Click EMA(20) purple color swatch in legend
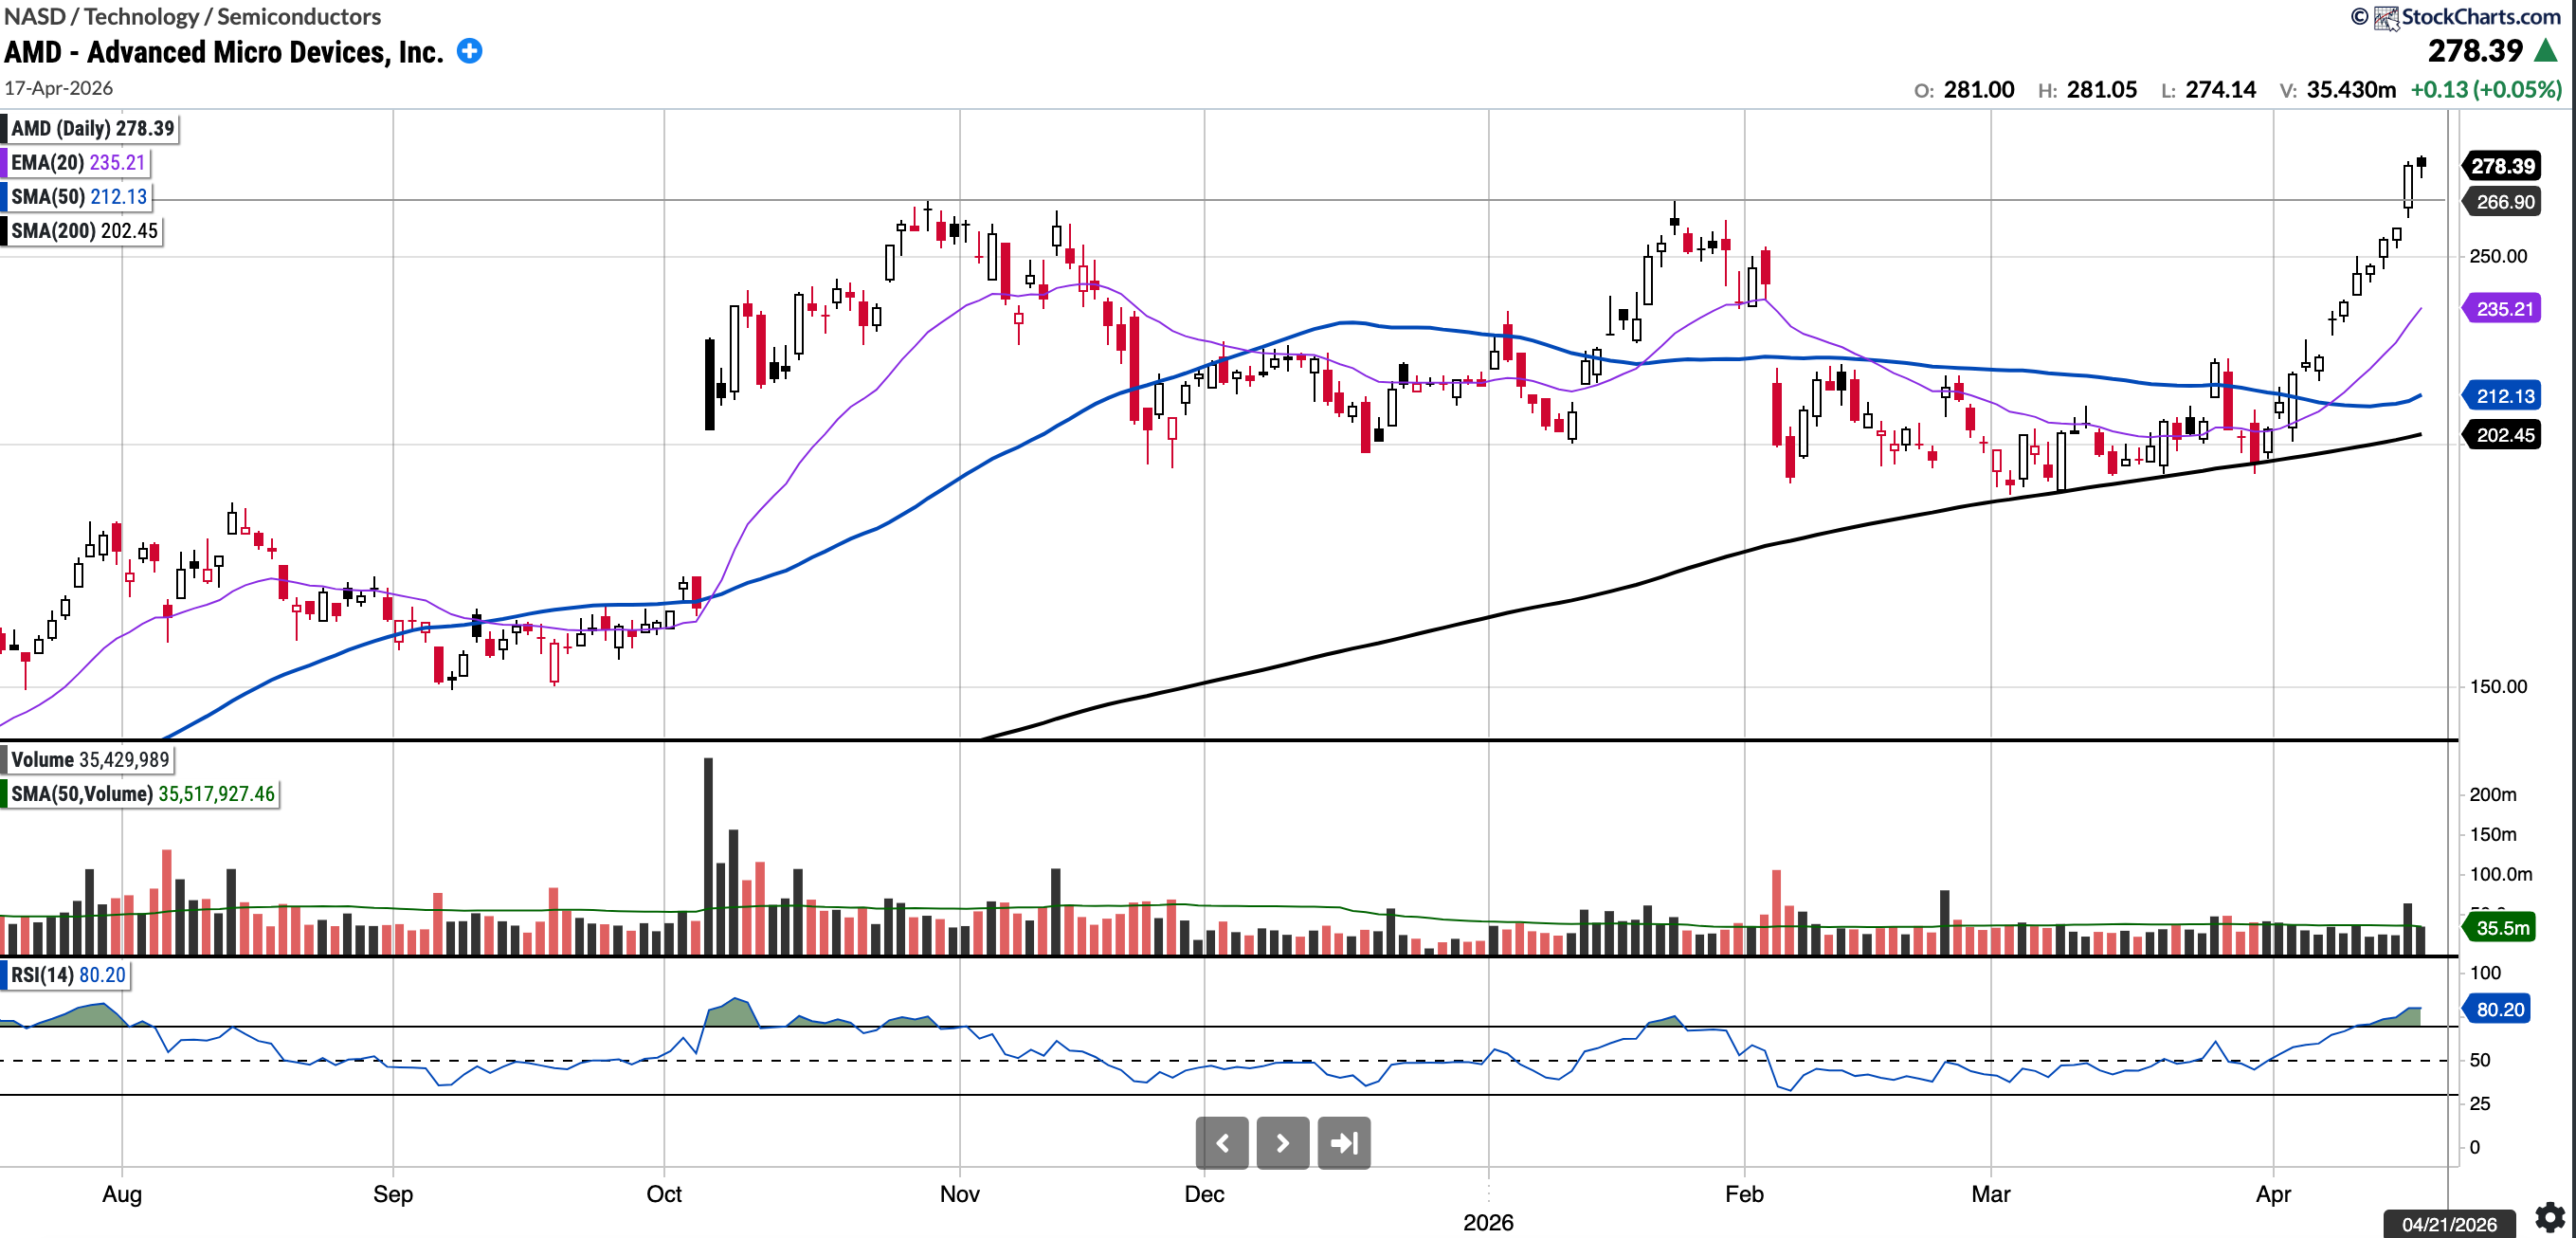Viewport: 2576px width, 1238px height. point(4,162)
